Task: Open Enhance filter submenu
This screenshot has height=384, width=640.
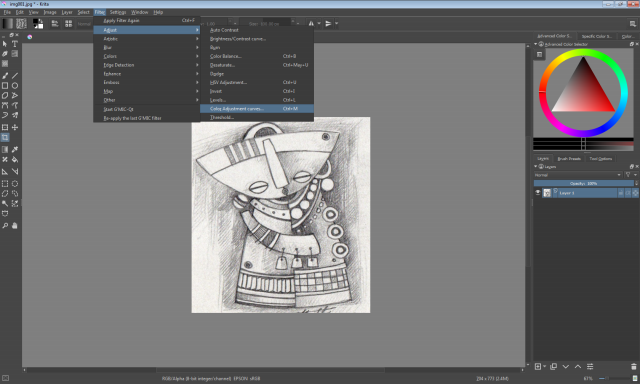Action: 147,74
